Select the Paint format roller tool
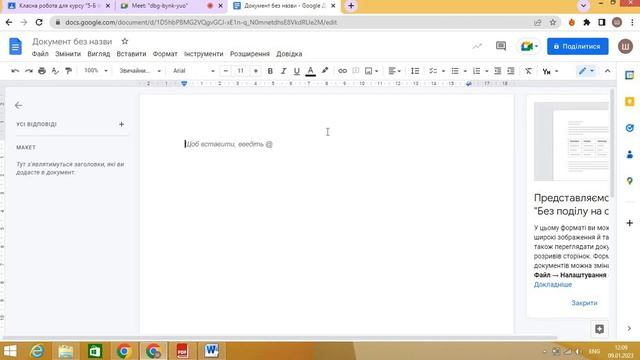This screenshot has width=640, height=360. [68, 71]
